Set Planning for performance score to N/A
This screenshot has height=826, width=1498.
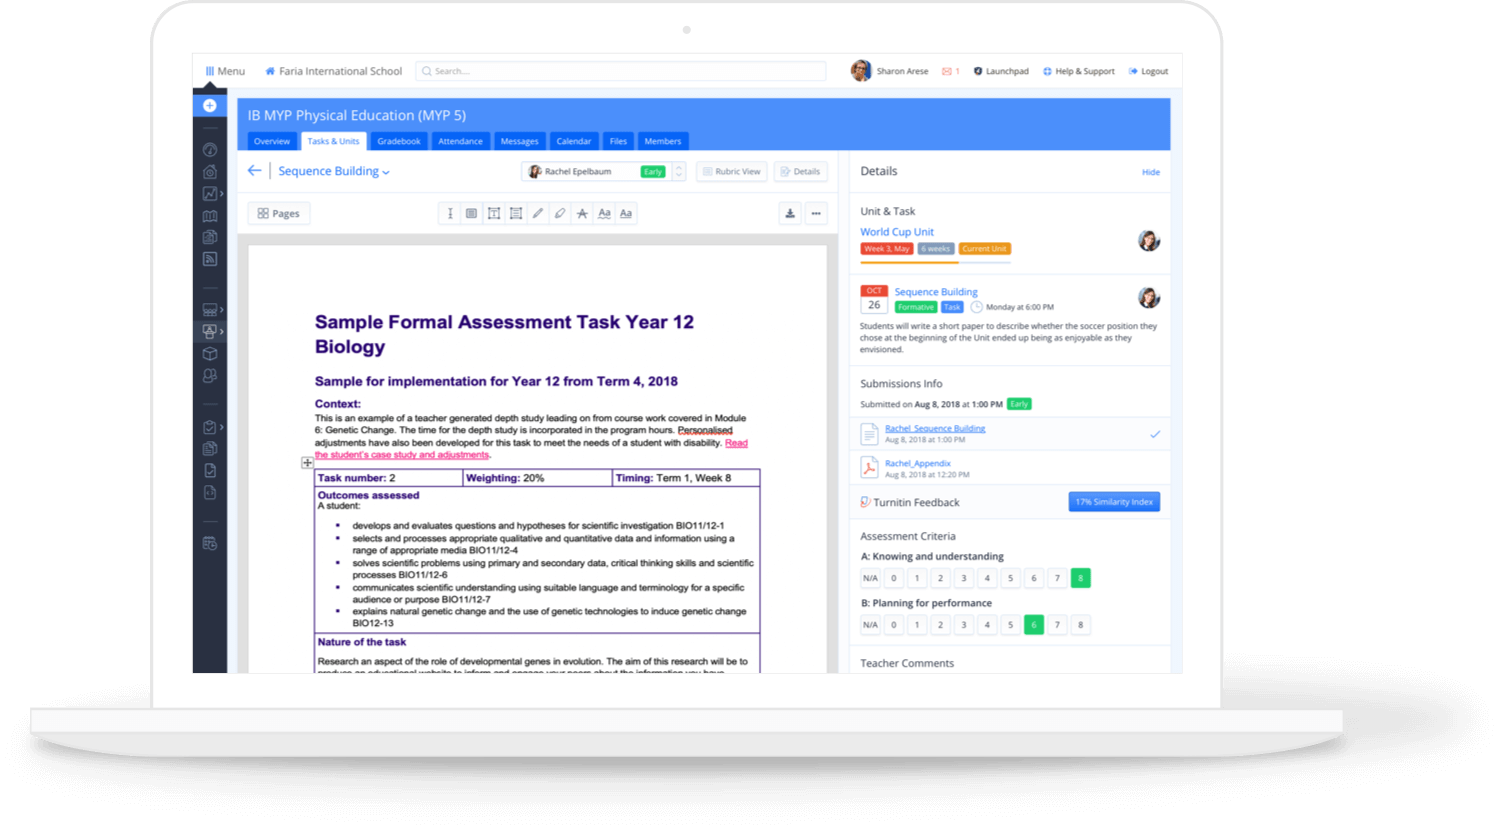click(870, 625)
